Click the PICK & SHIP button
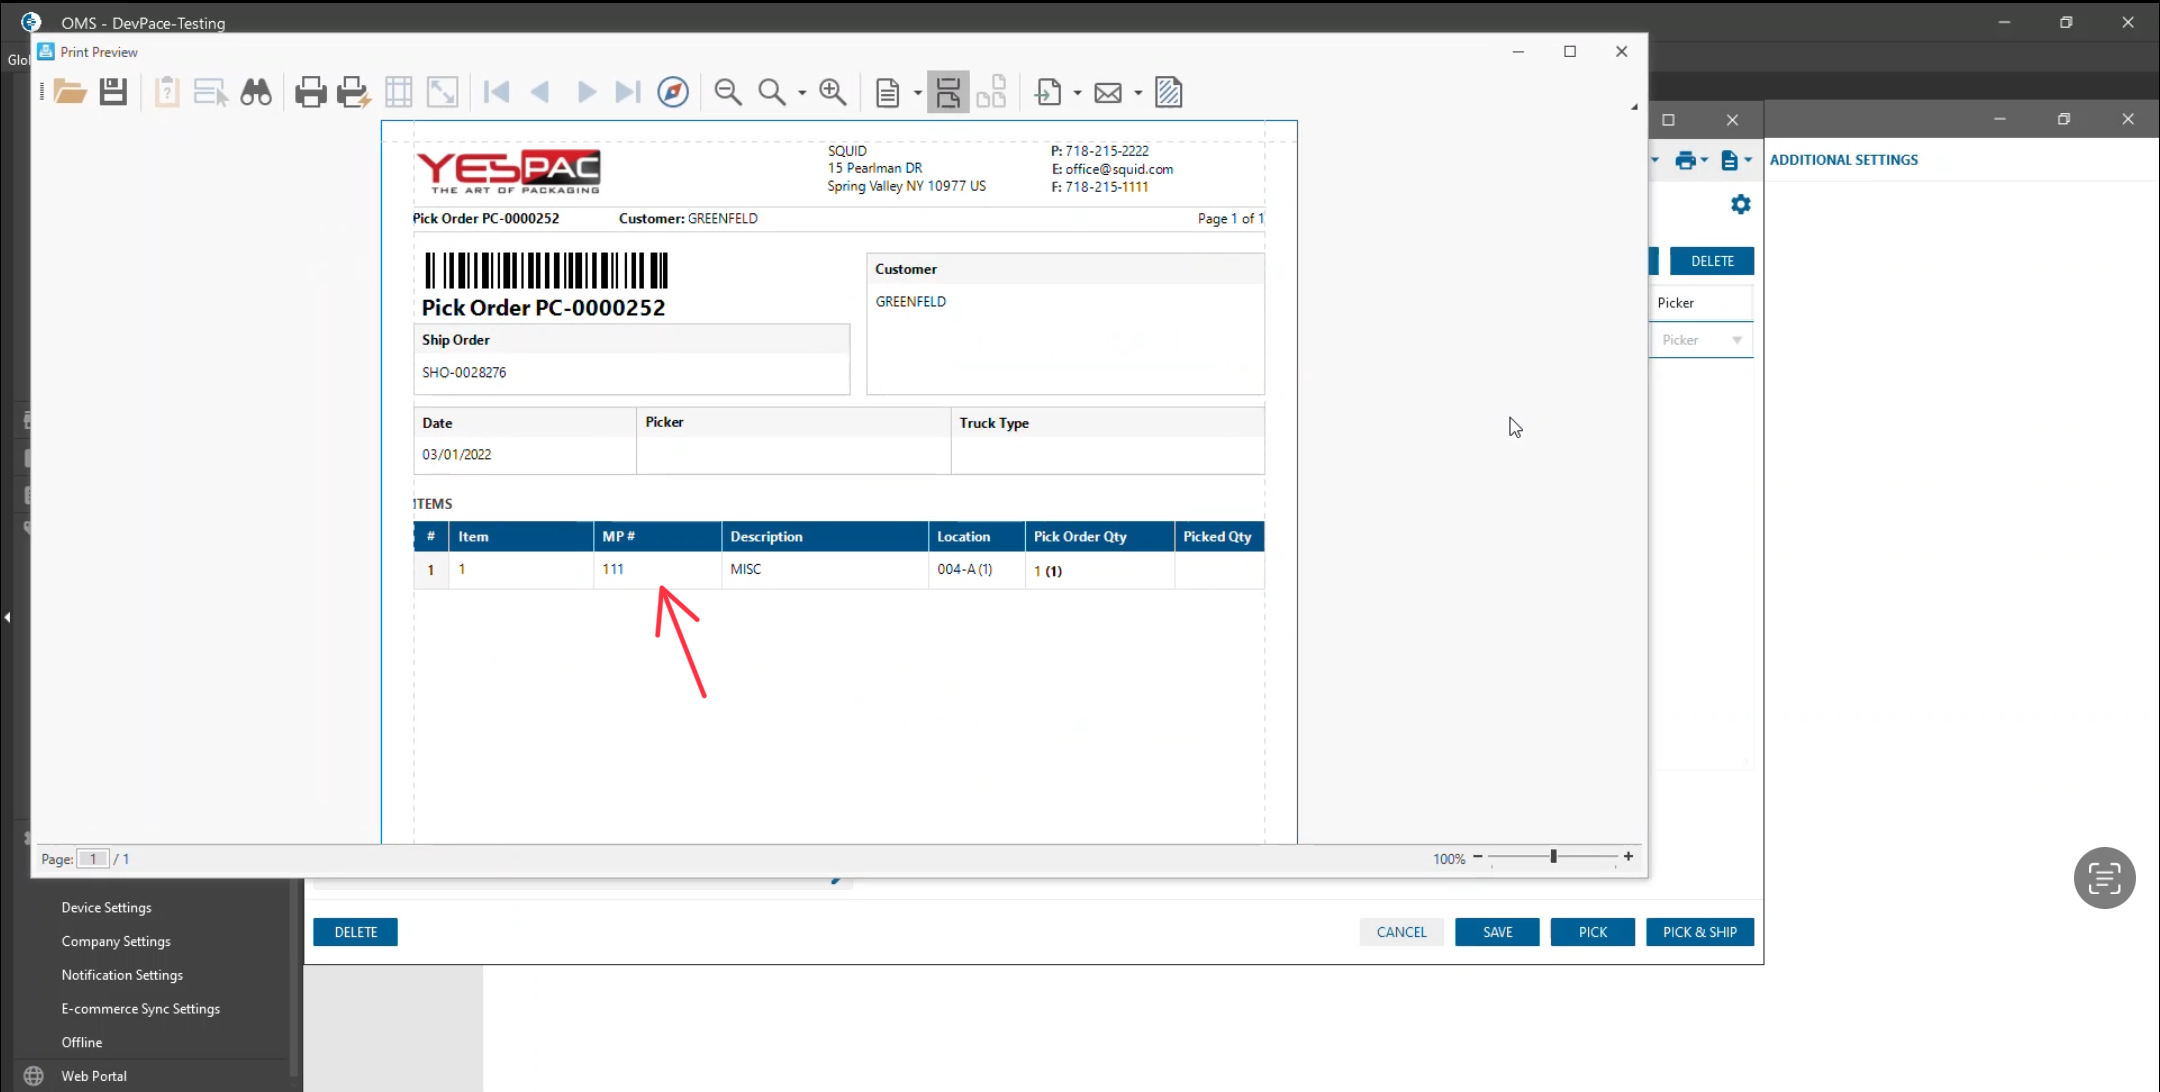This screenshot has width=2160, height=1092. coord(1699,932)
